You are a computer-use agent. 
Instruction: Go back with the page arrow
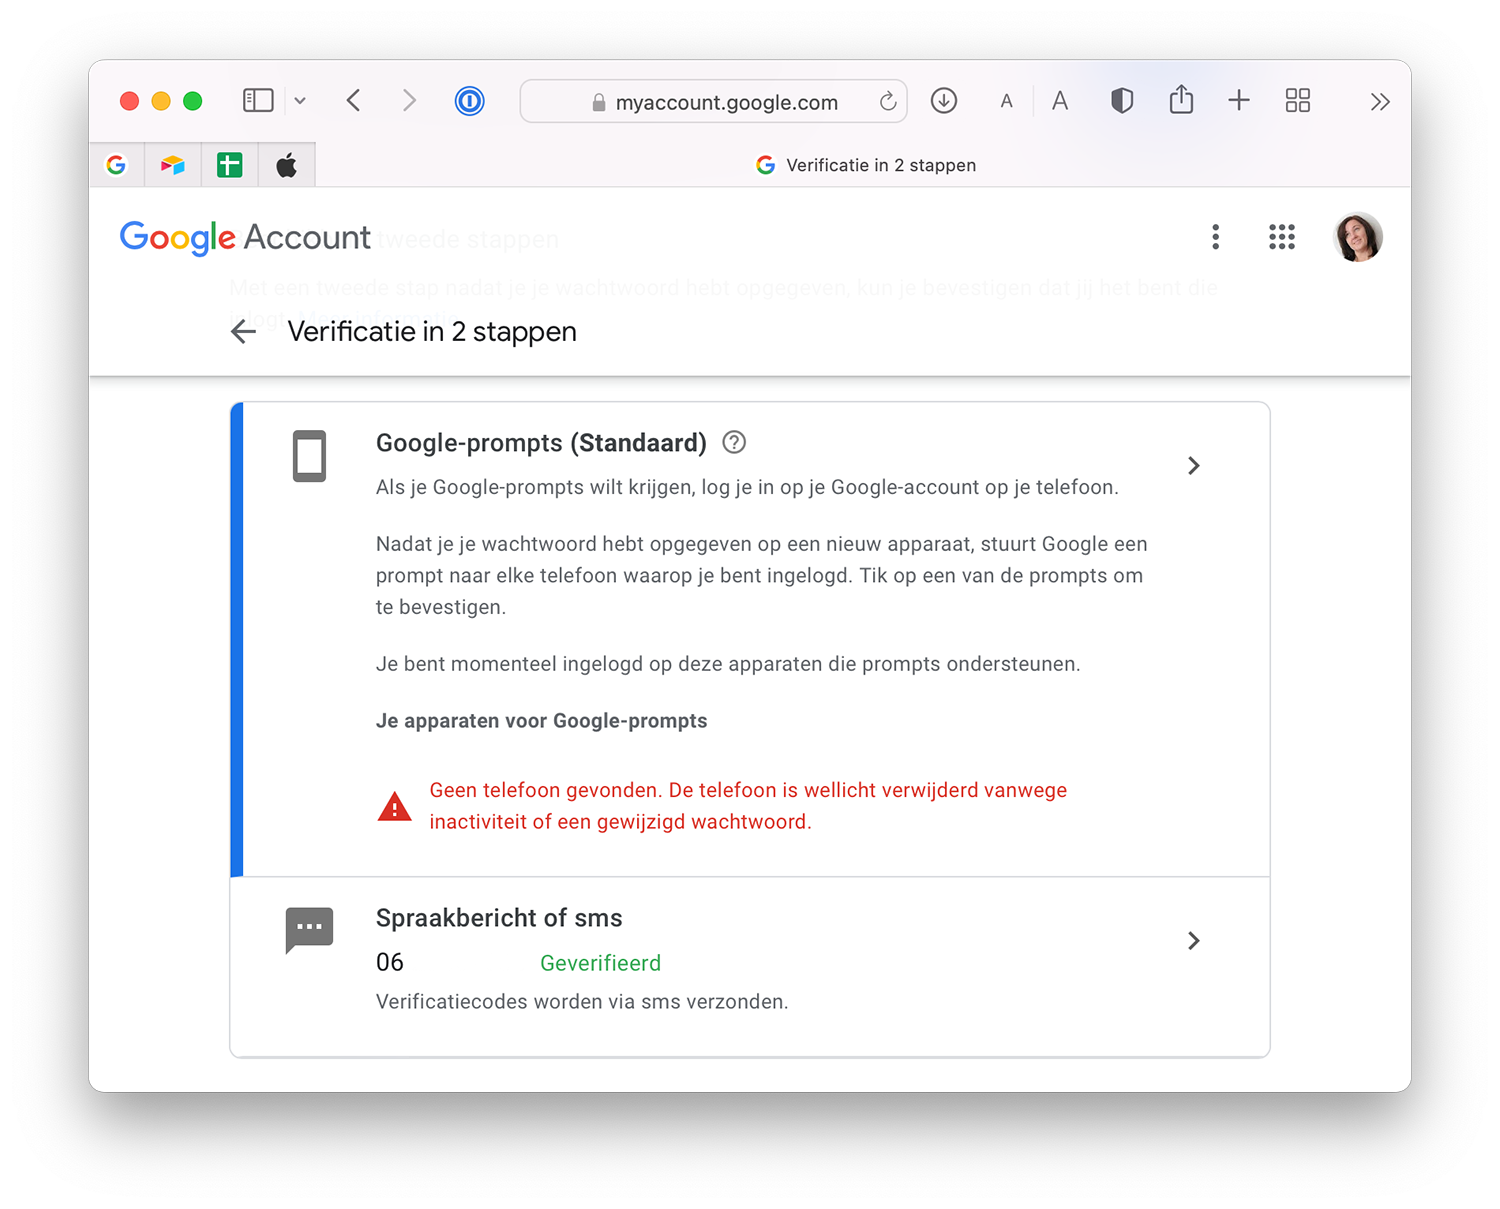click(x=243, y=332)
